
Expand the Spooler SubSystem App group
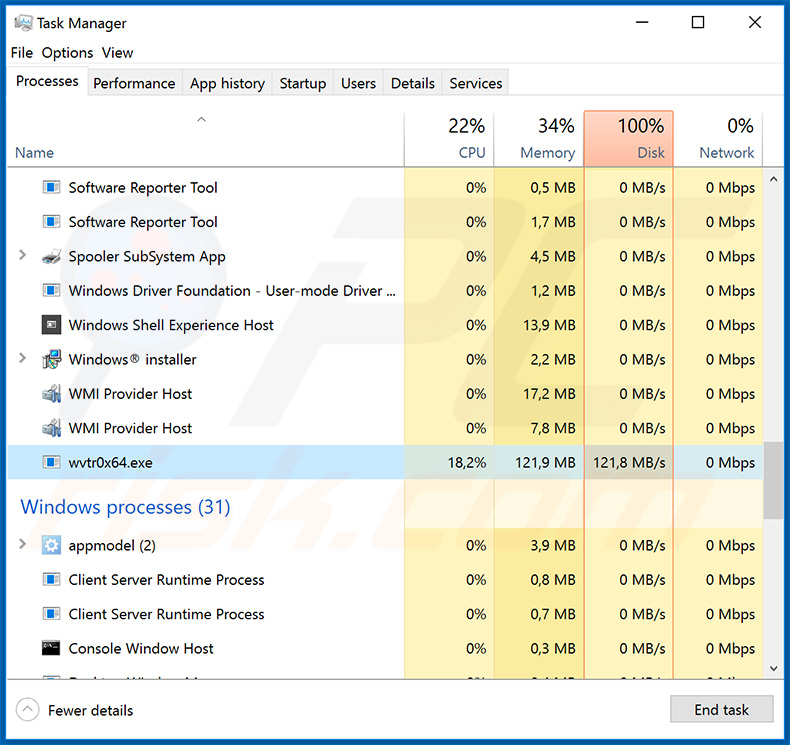pos(22,255)
